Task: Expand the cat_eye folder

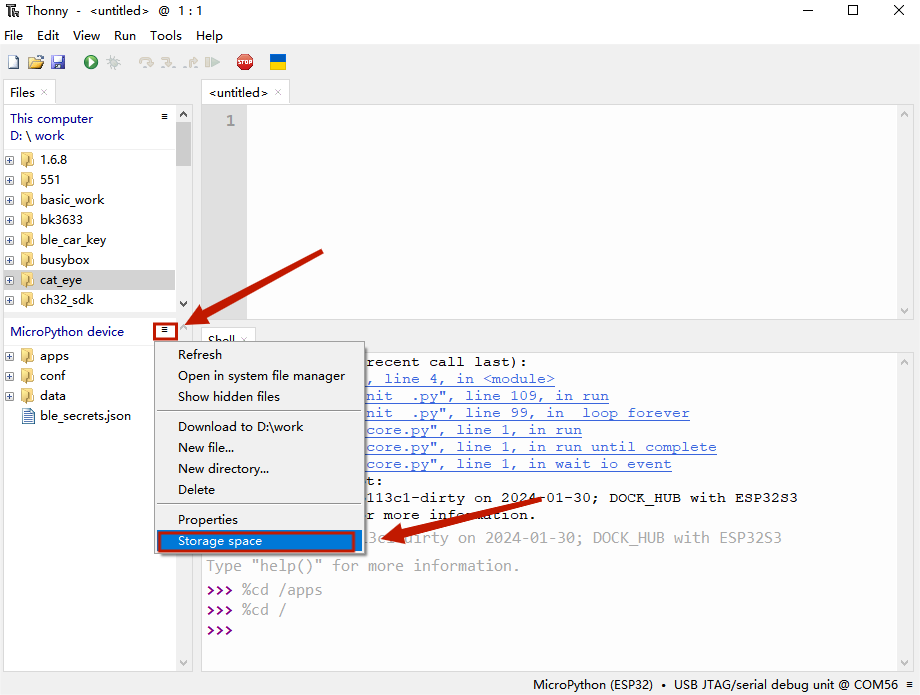Action: 10,280
